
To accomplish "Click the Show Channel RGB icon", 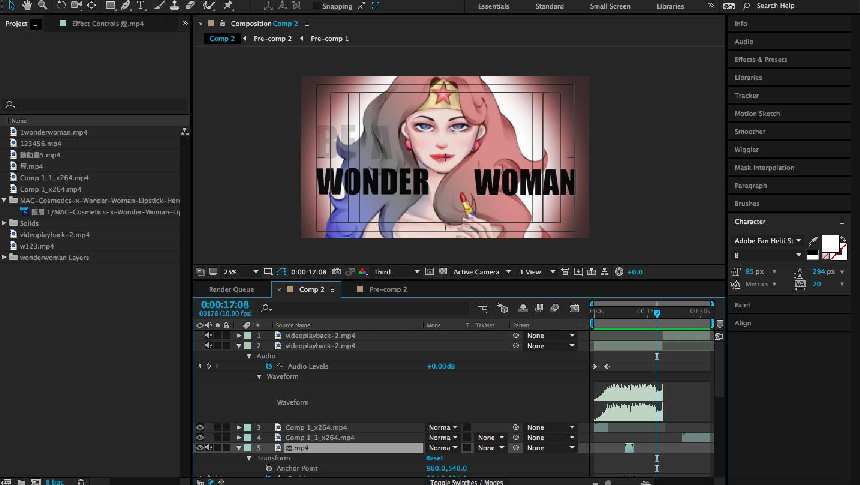I will [x=363, y=272].
